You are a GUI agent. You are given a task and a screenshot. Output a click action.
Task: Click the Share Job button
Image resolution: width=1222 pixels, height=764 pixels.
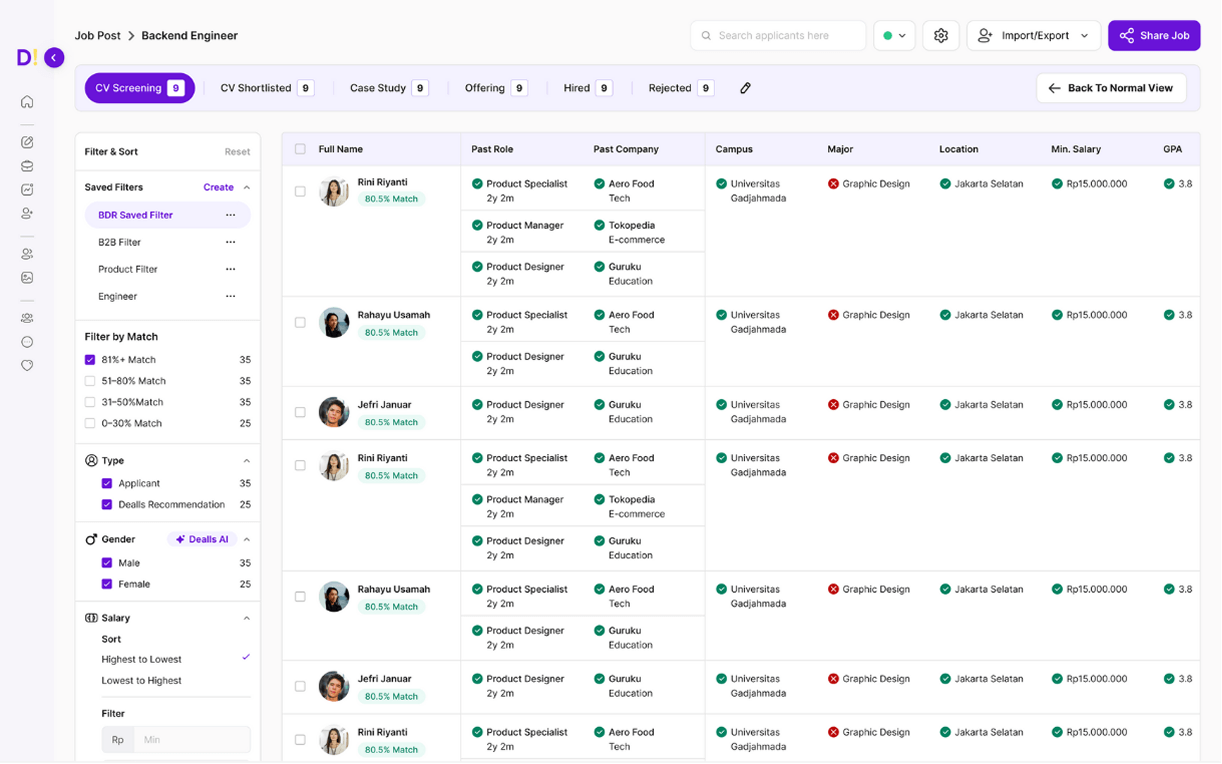pos(1153,36)
